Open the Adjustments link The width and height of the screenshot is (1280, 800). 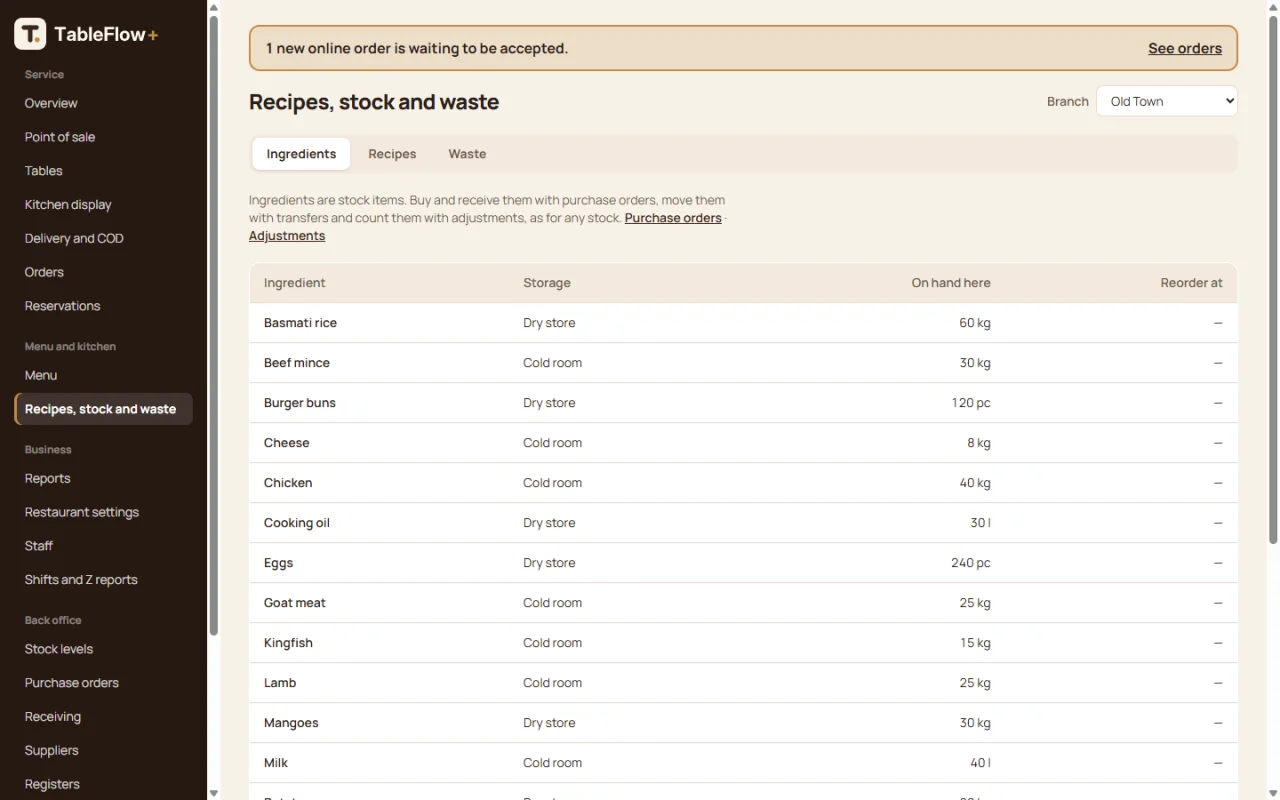pos(287,236)
